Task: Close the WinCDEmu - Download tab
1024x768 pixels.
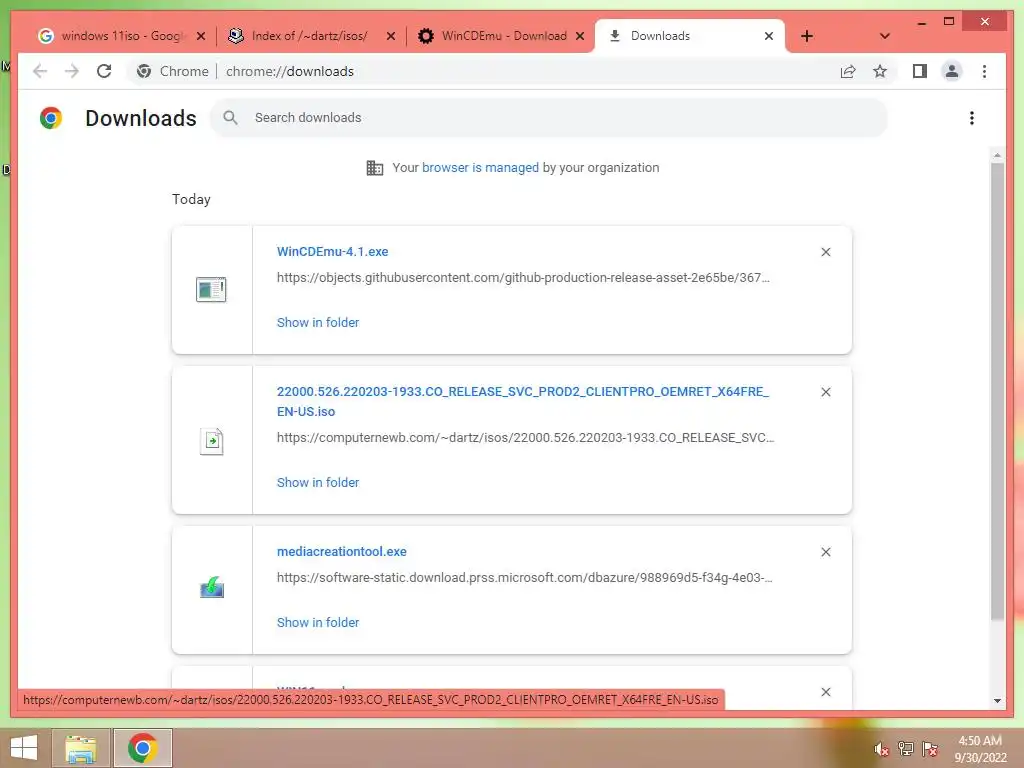Action: 580,36
